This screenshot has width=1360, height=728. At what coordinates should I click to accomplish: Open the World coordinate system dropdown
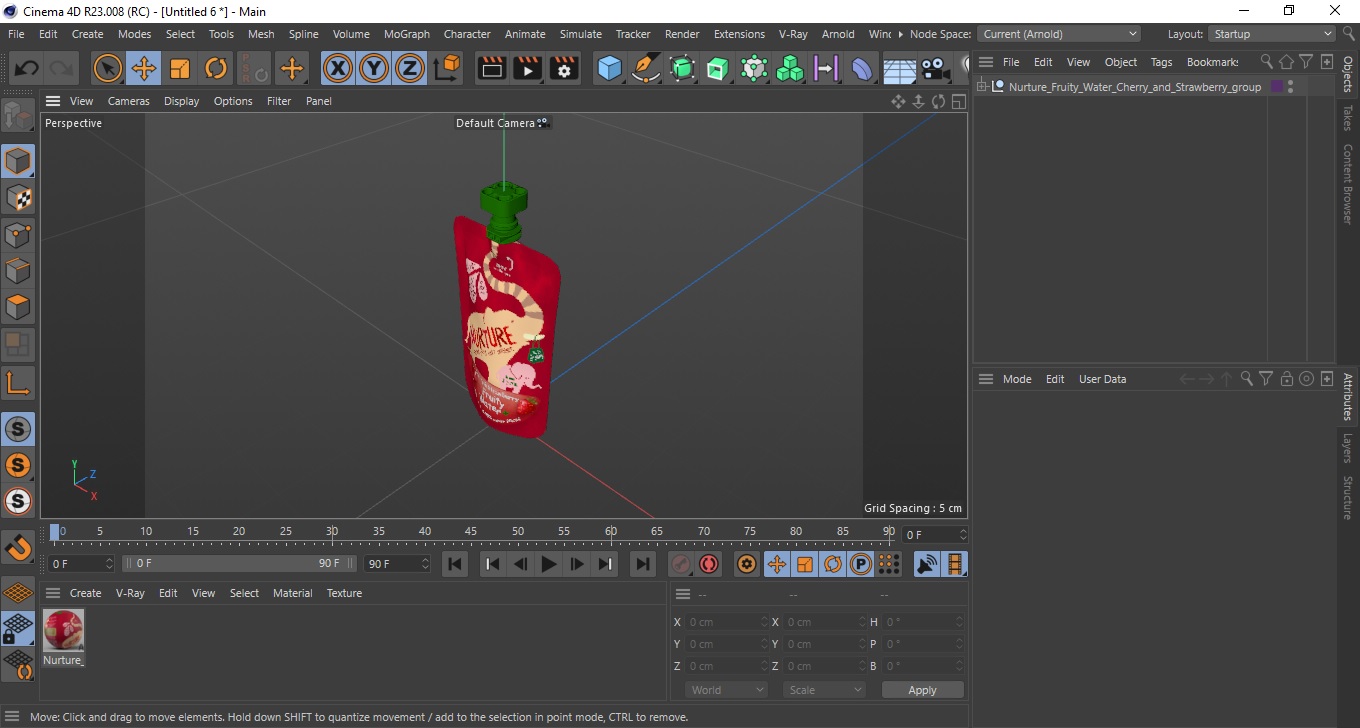coord(726,690)
